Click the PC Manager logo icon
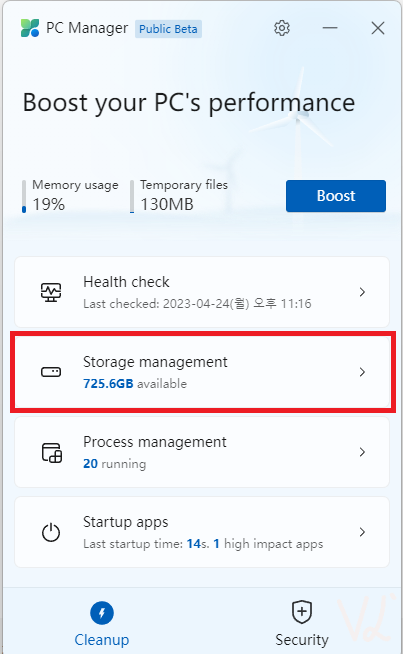Screen dimensions: 403x654 tap(30, 28)
